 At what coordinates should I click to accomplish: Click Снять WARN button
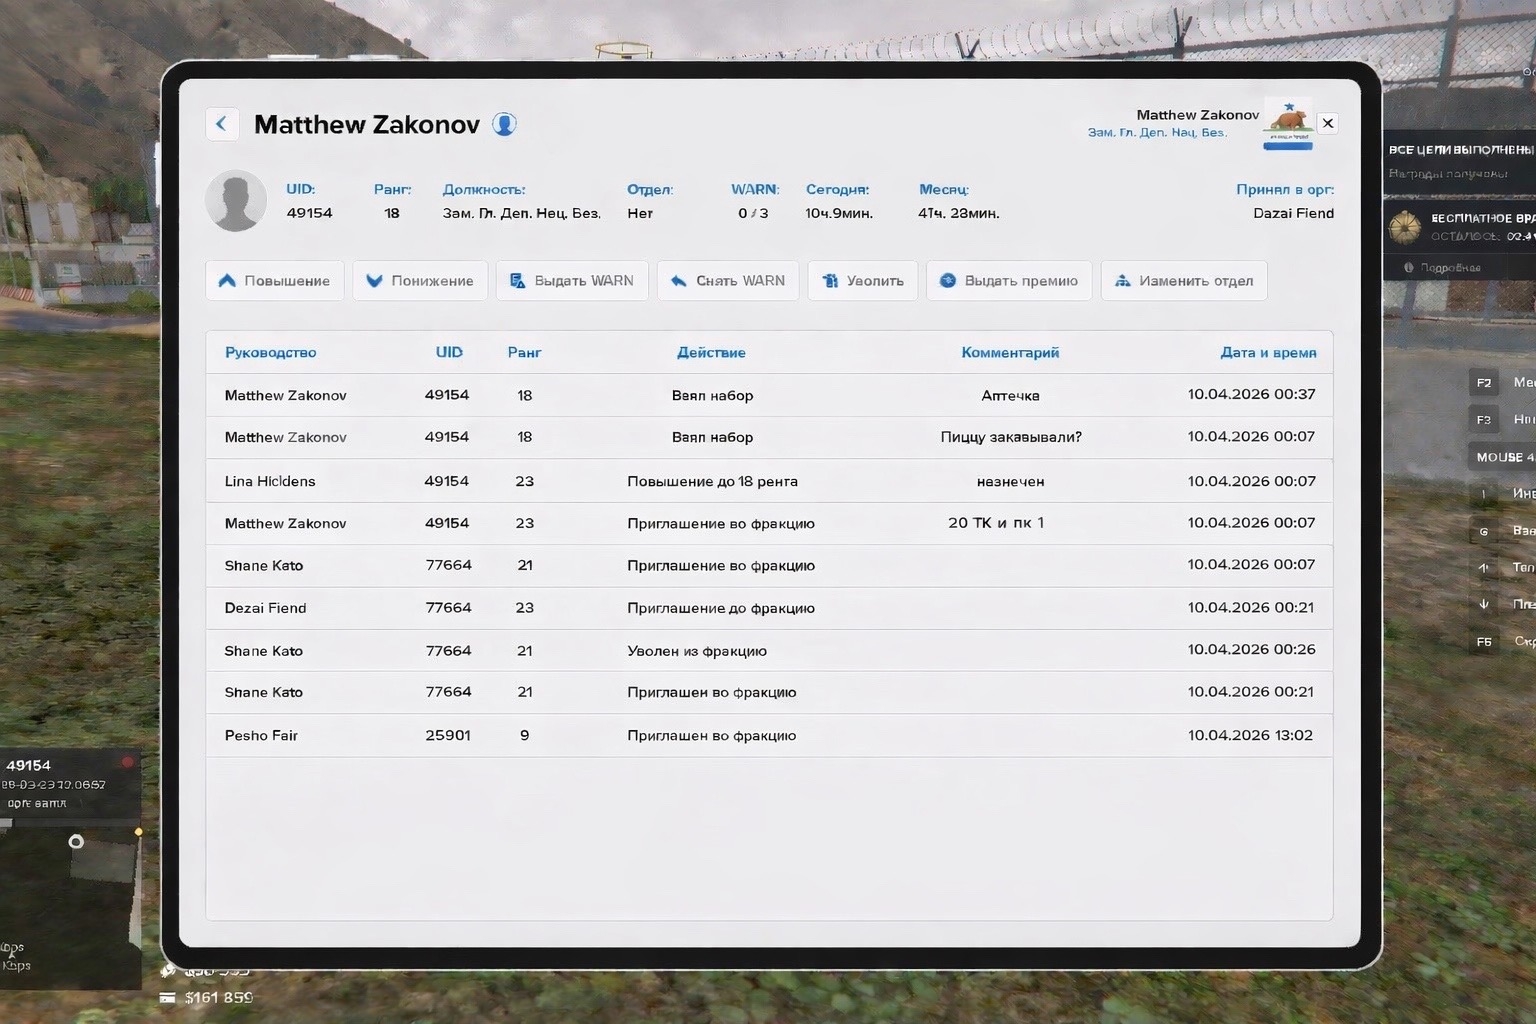(x=728, y=281)
